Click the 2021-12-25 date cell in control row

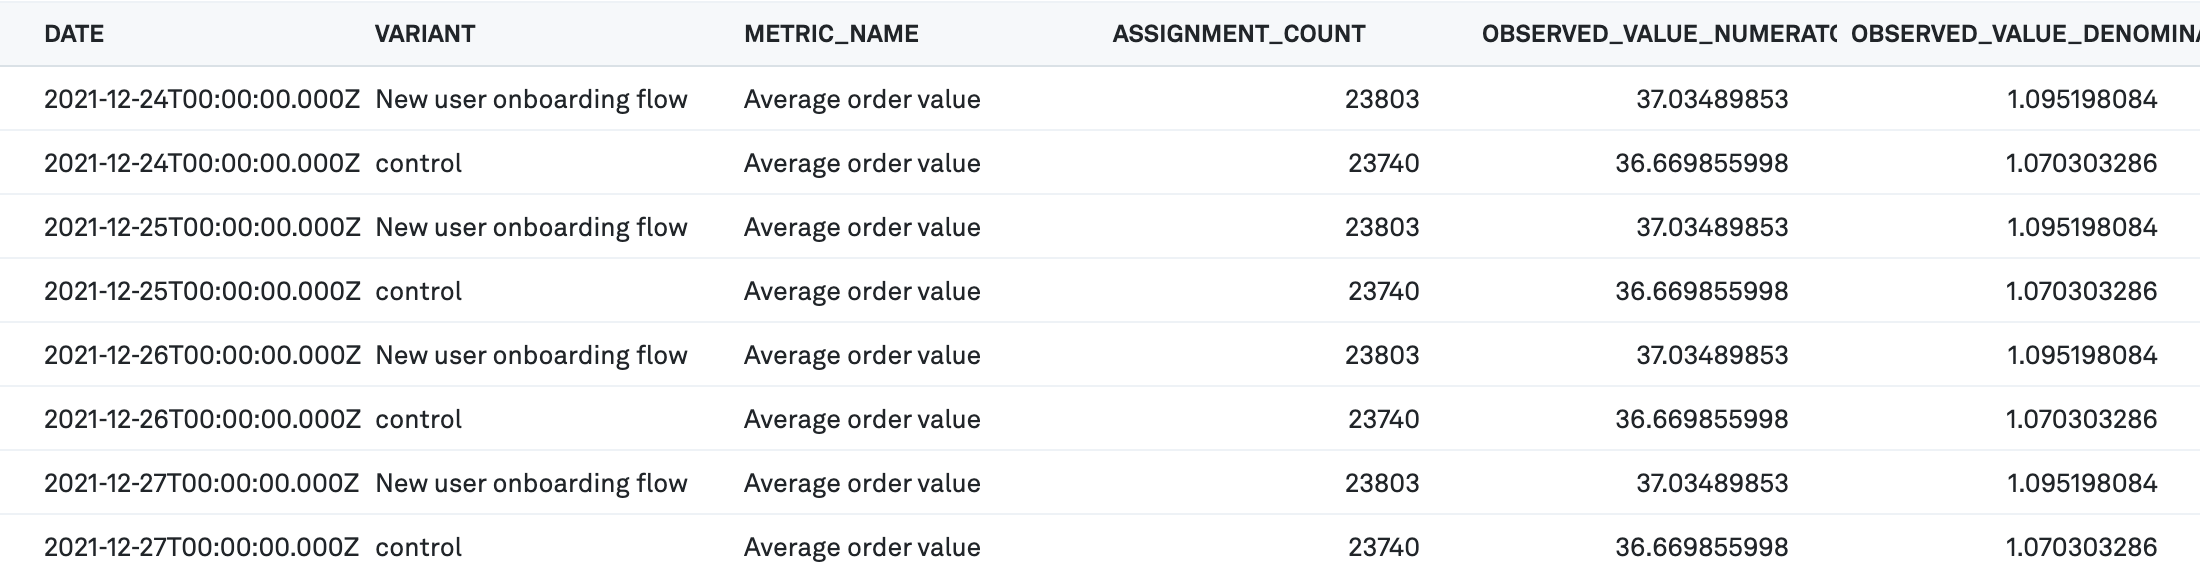point(201,291)
